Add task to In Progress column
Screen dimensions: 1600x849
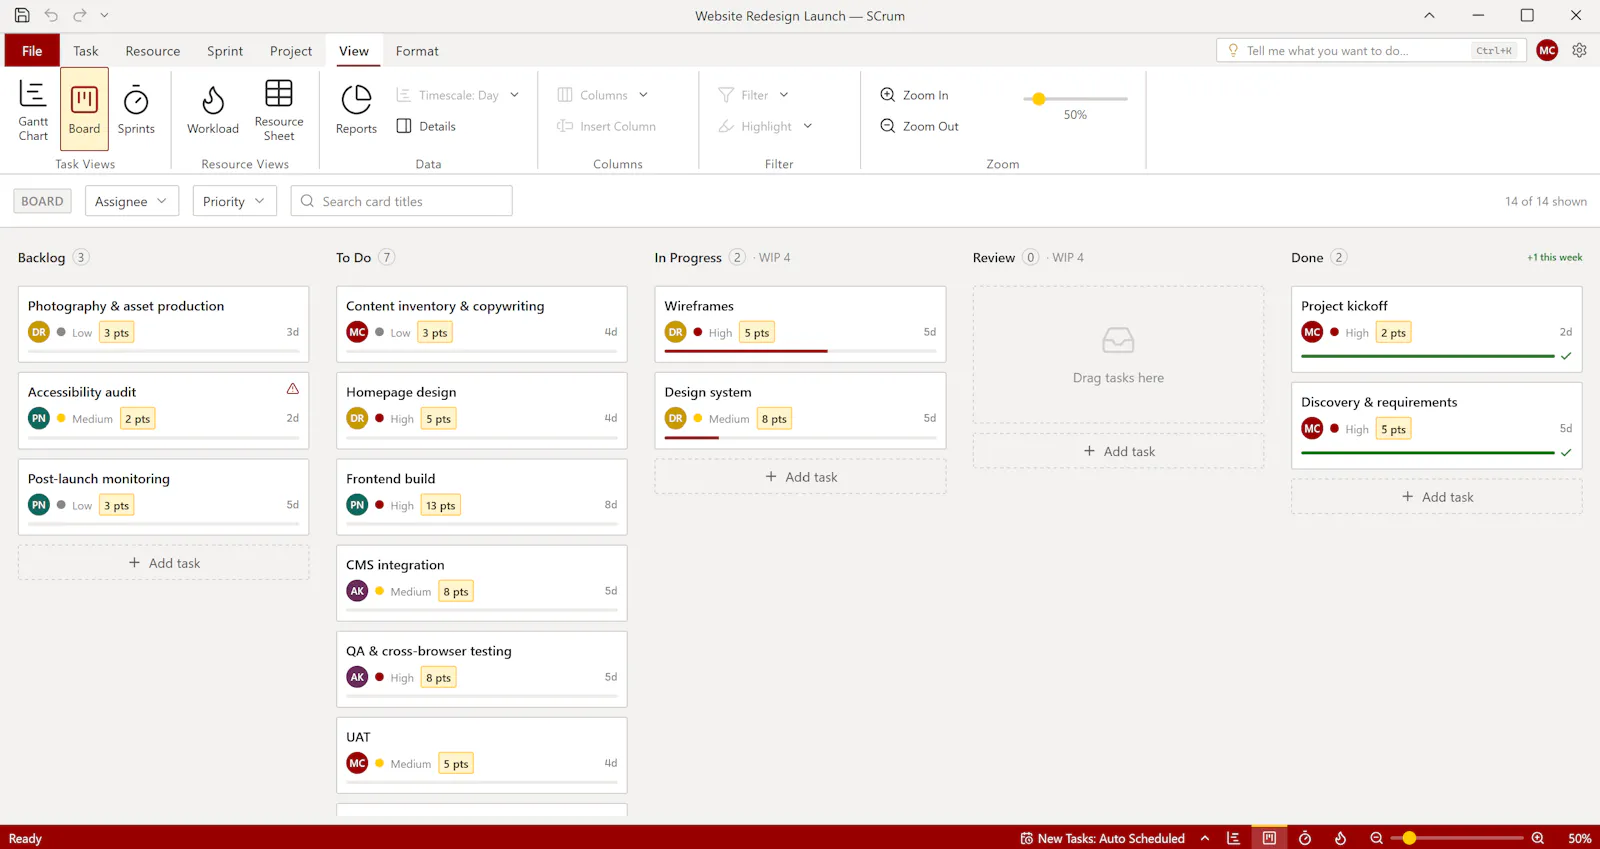pos(800,477)
